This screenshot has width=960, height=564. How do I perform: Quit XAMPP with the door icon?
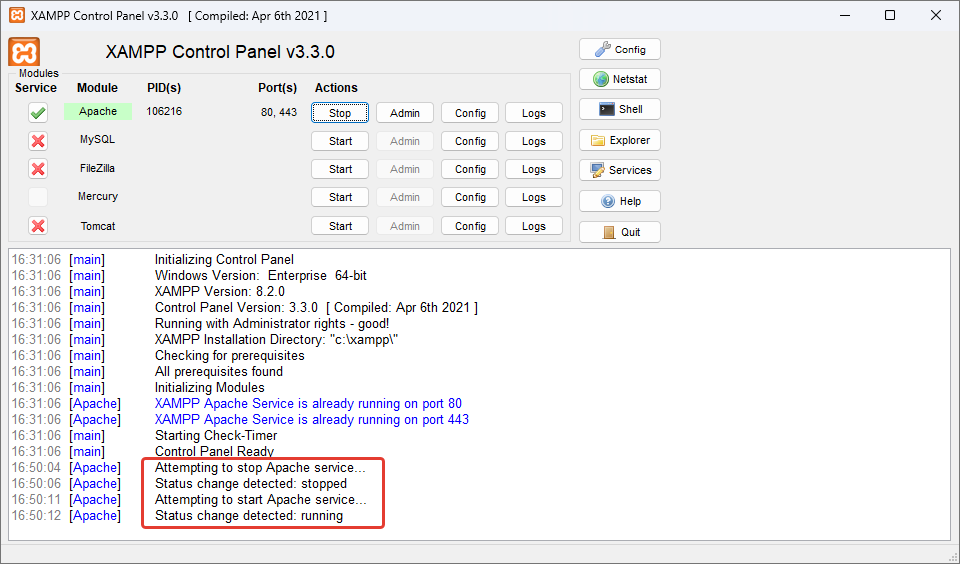point(620,232)
